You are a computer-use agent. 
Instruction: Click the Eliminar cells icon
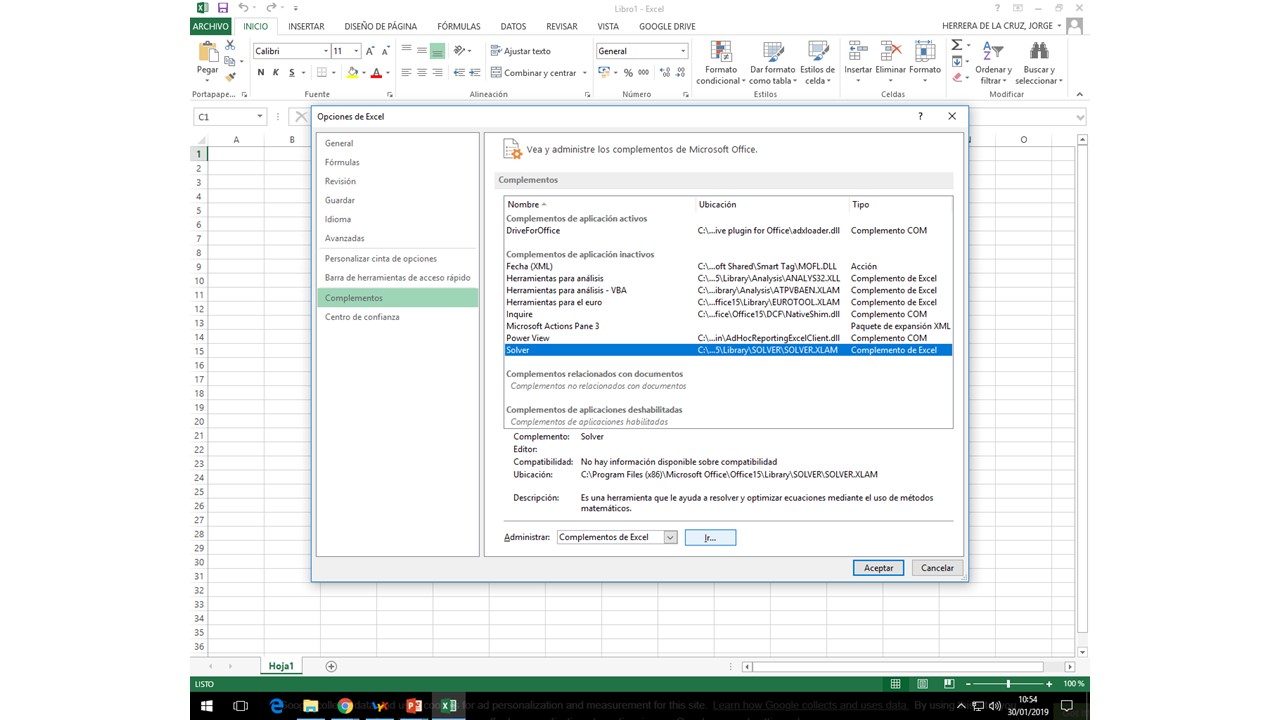(x=890, y=52)
